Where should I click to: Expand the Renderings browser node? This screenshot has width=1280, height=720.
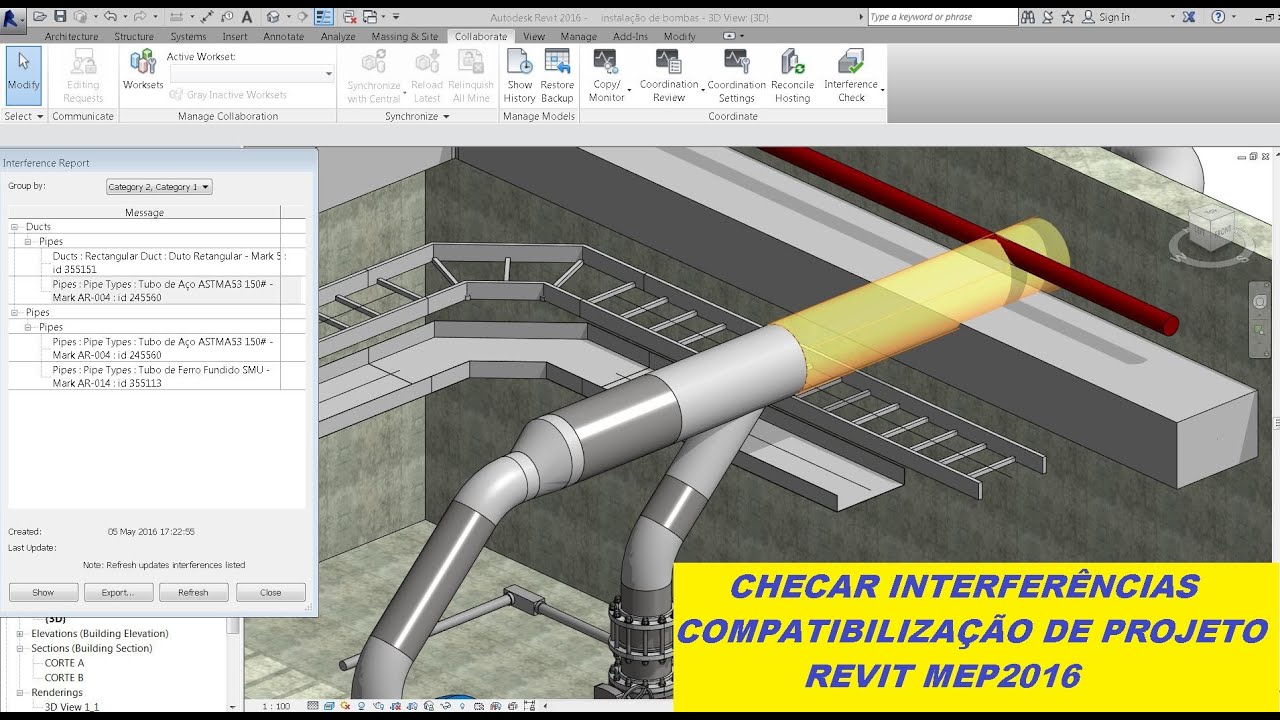(x=22, y=693)
